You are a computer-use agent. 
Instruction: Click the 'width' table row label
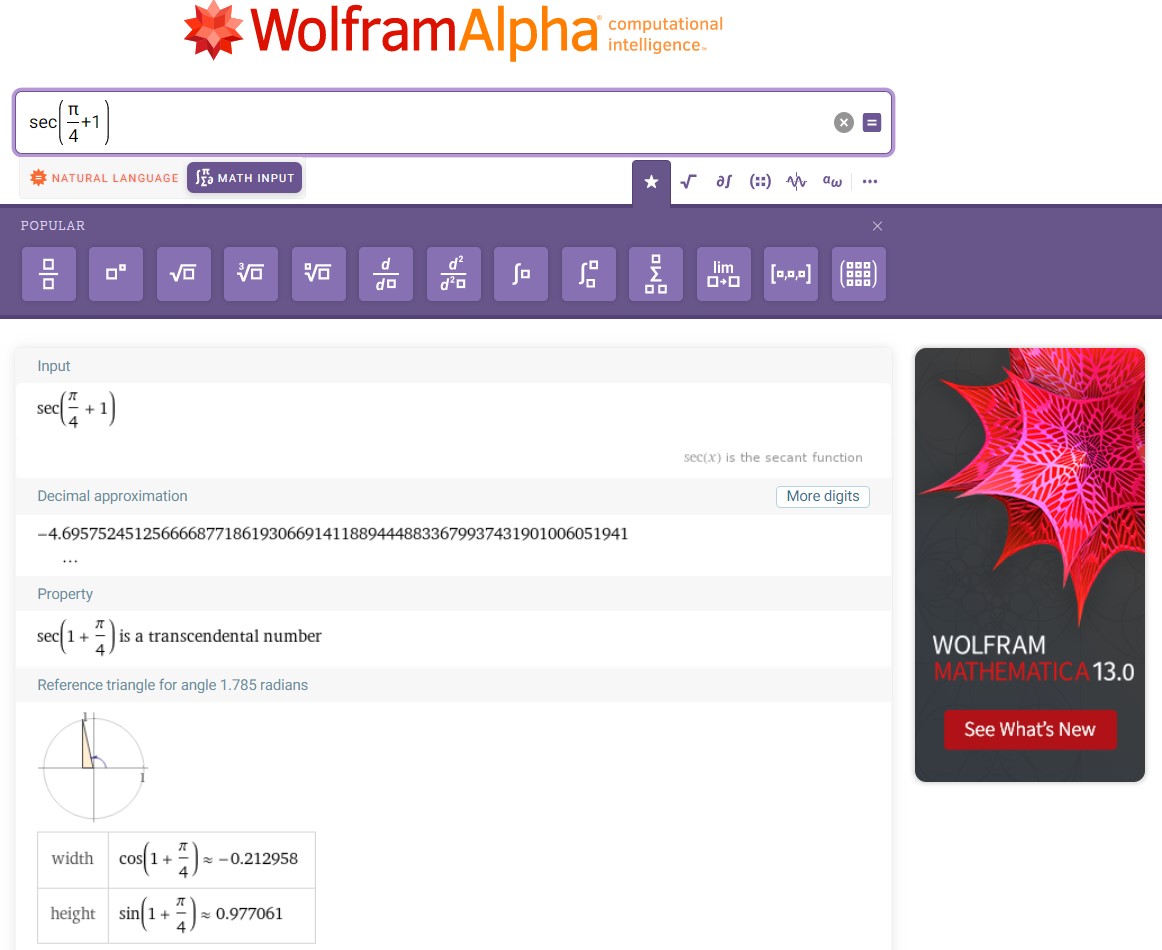pos(73,859)
